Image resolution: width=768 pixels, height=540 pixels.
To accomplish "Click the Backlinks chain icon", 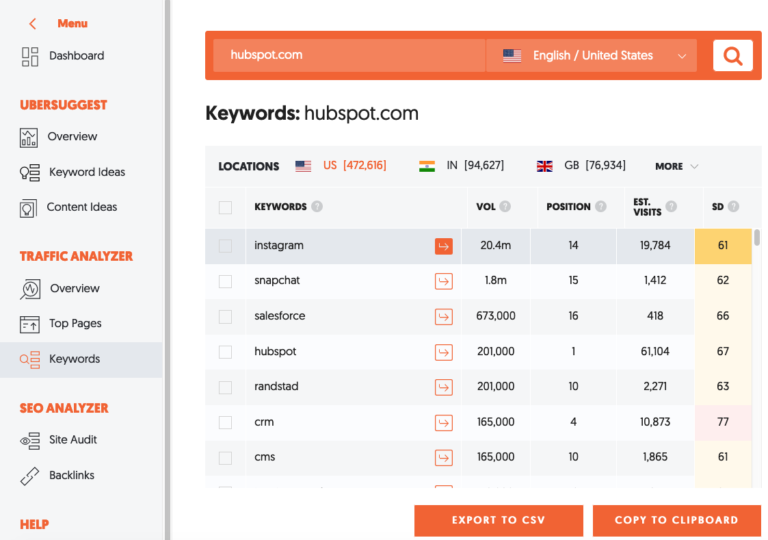I will pos(29,476).
